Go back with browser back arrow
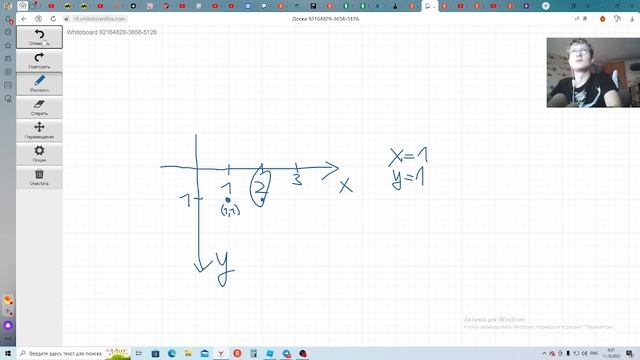Viewport: 640px width, 360px height. [24, 19]
